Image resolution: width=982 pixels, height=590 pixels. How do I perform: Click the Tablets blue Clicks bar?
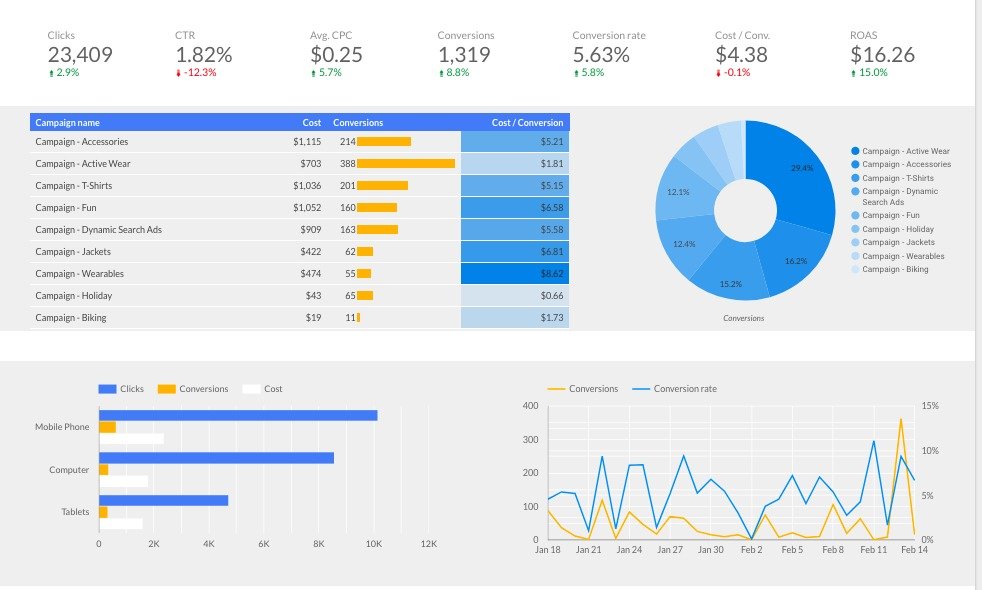tap(163, 500)
